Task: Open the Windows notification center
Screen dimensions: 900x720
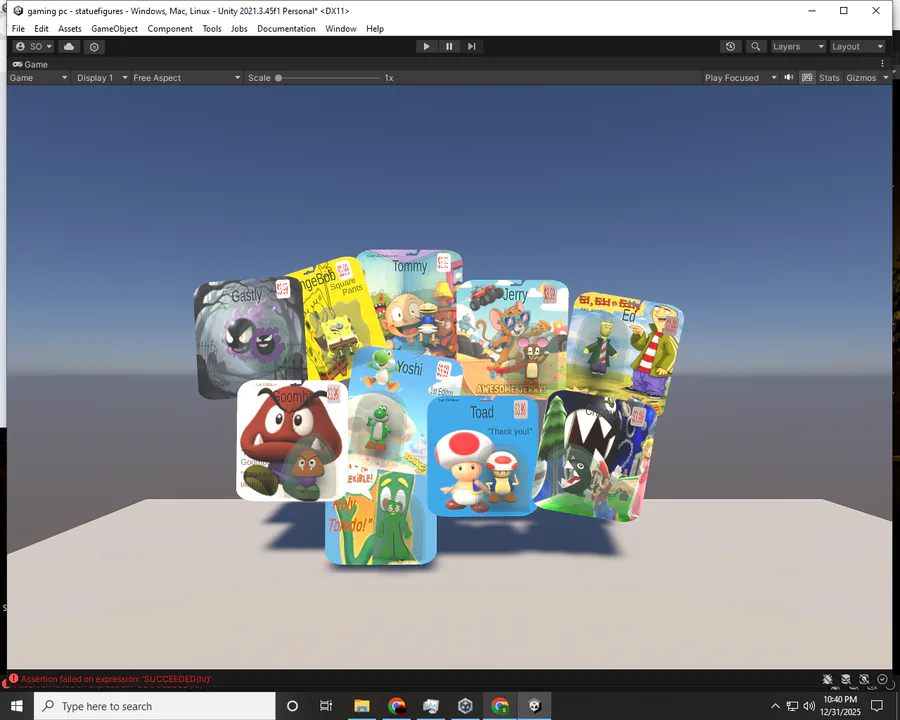Action: pos(876,706)
